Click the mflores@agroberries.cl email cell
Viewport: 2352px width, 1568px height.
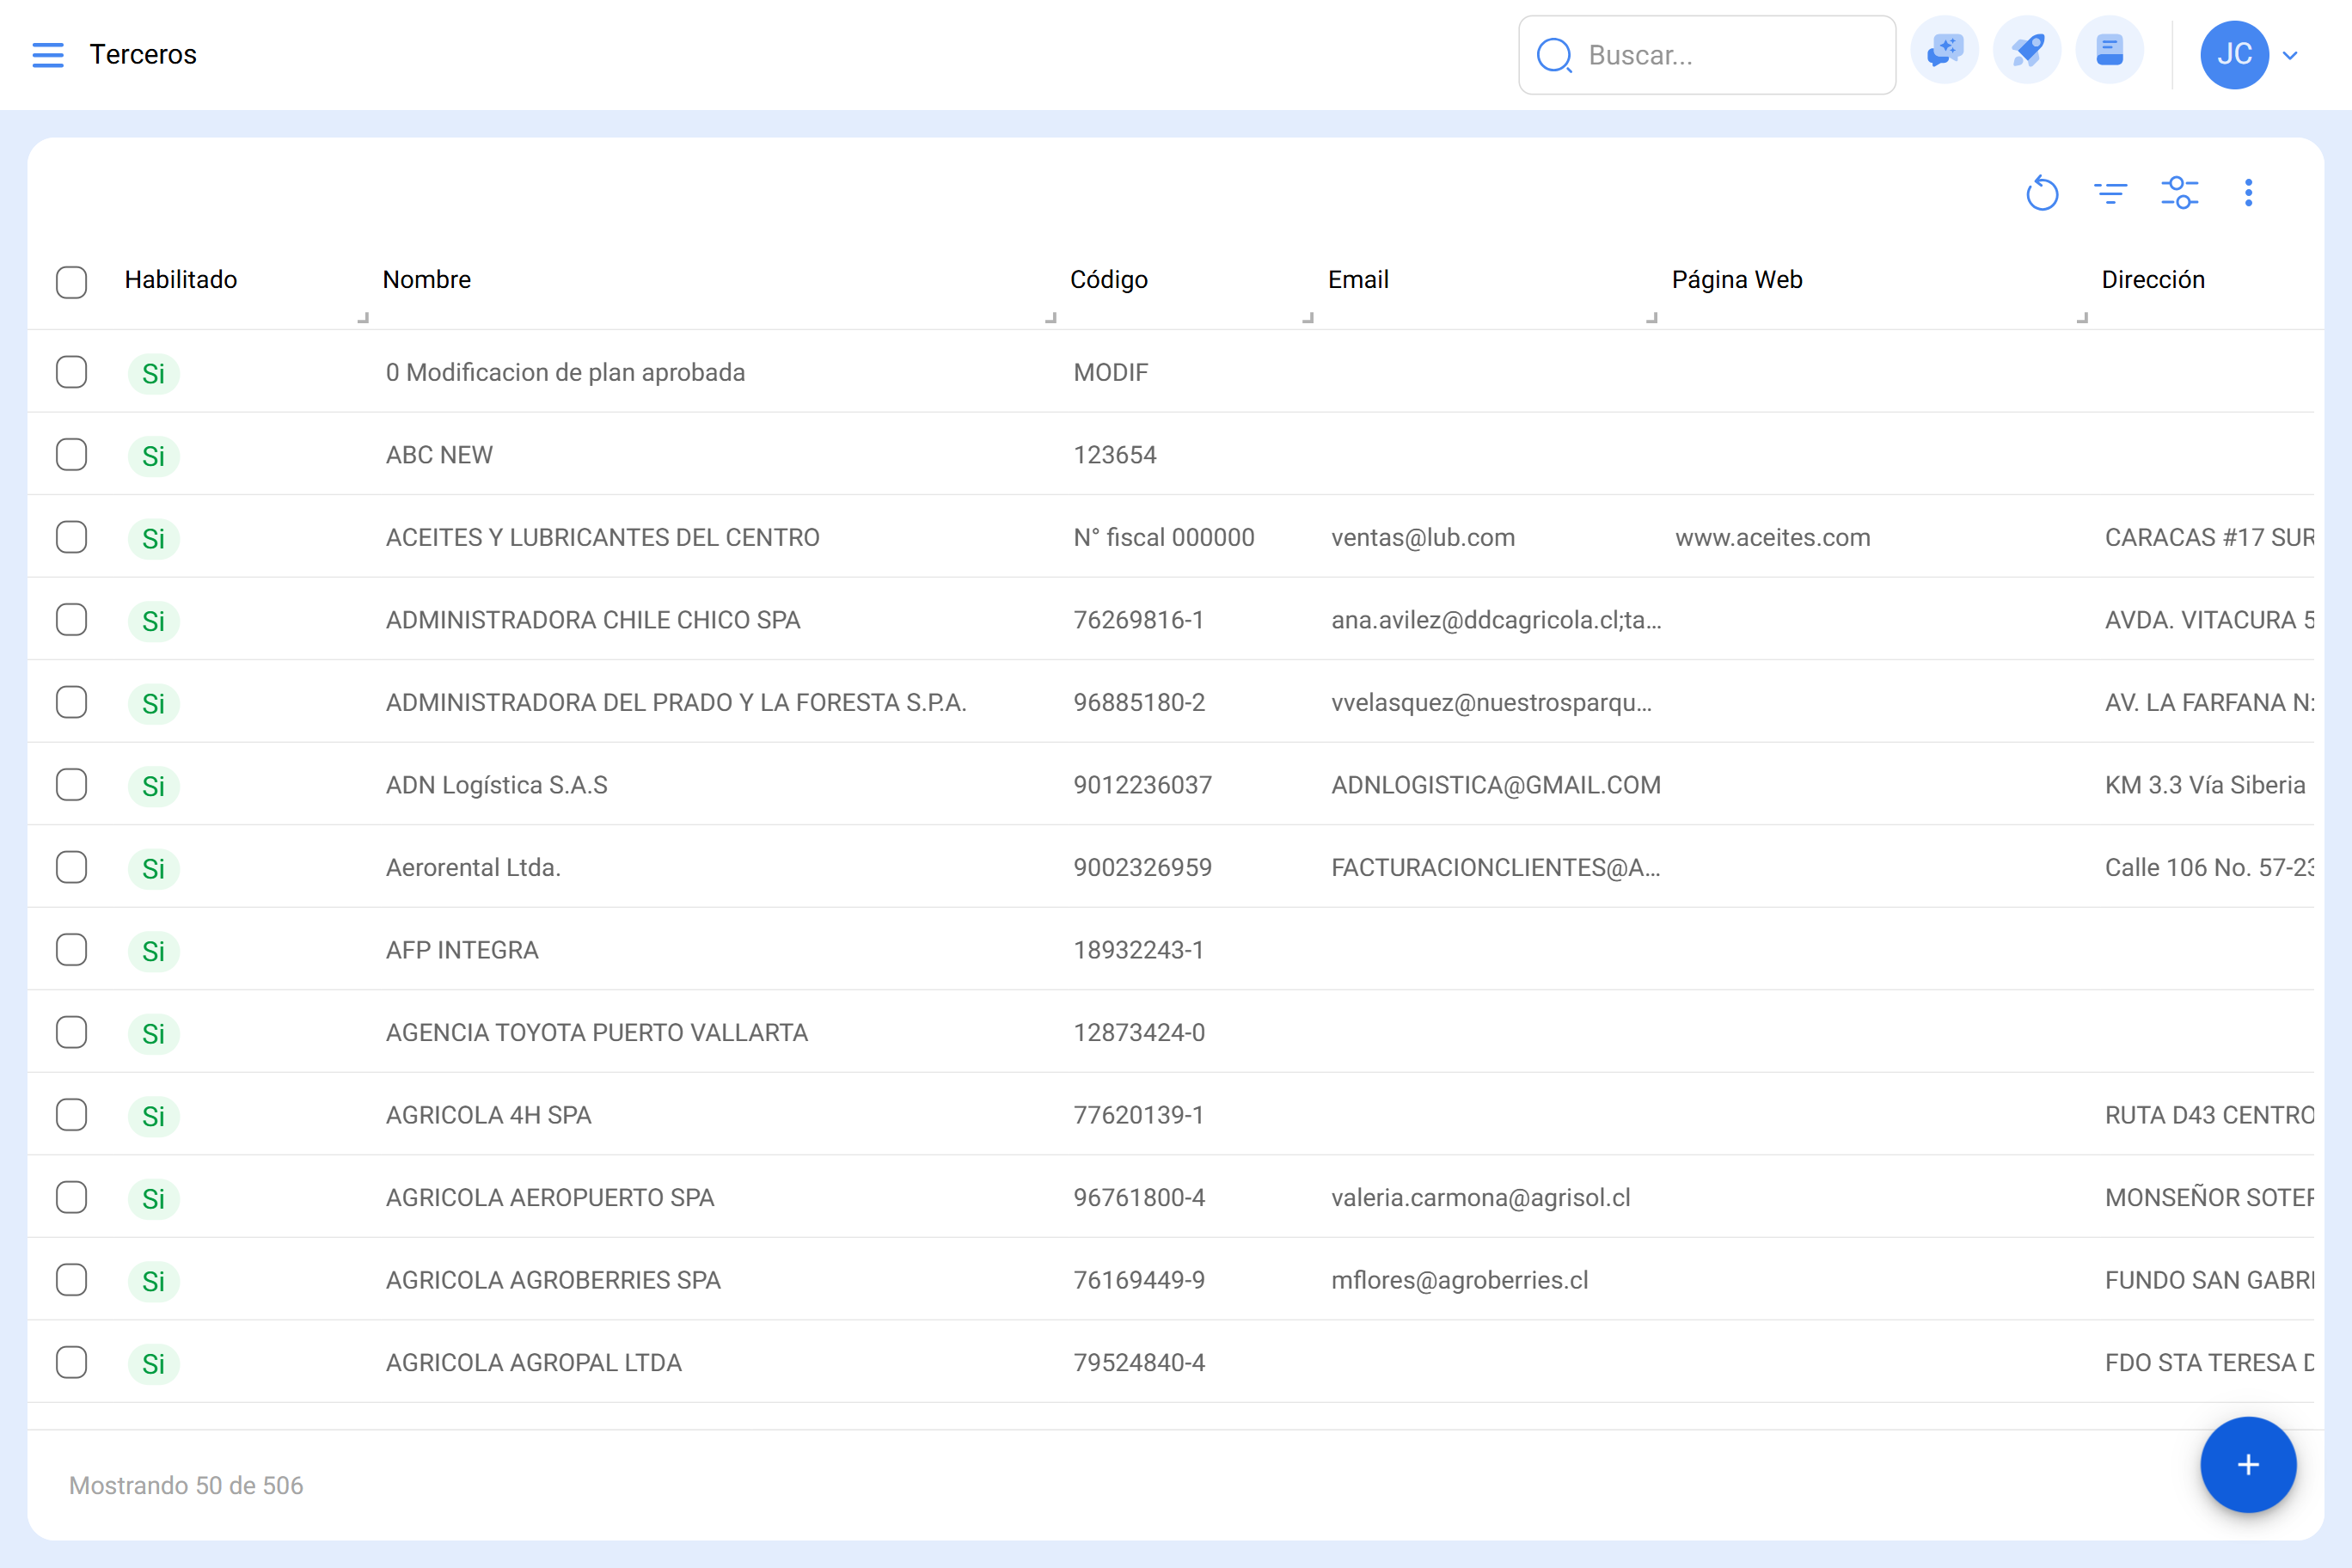pos(1460,1280)
